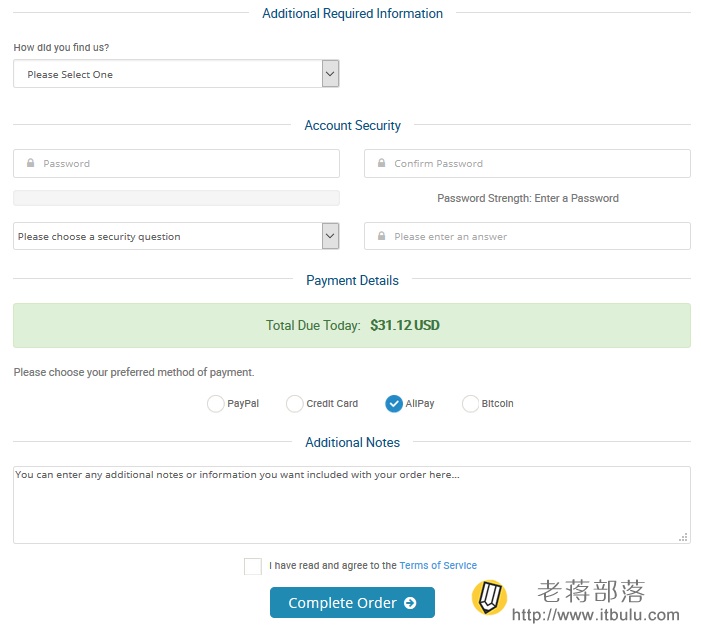Select the PayPal payment option
This screenshot has width=701, height=625.
click(x=215, y=404)
